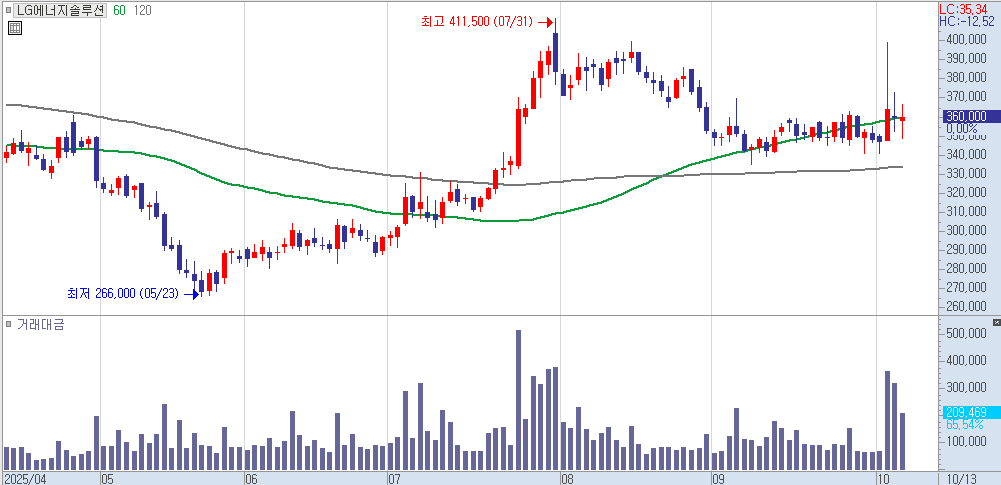Click the LC:35.34 indicator text
Screen dimensions: 1001x485
click(x=968, y=9)
